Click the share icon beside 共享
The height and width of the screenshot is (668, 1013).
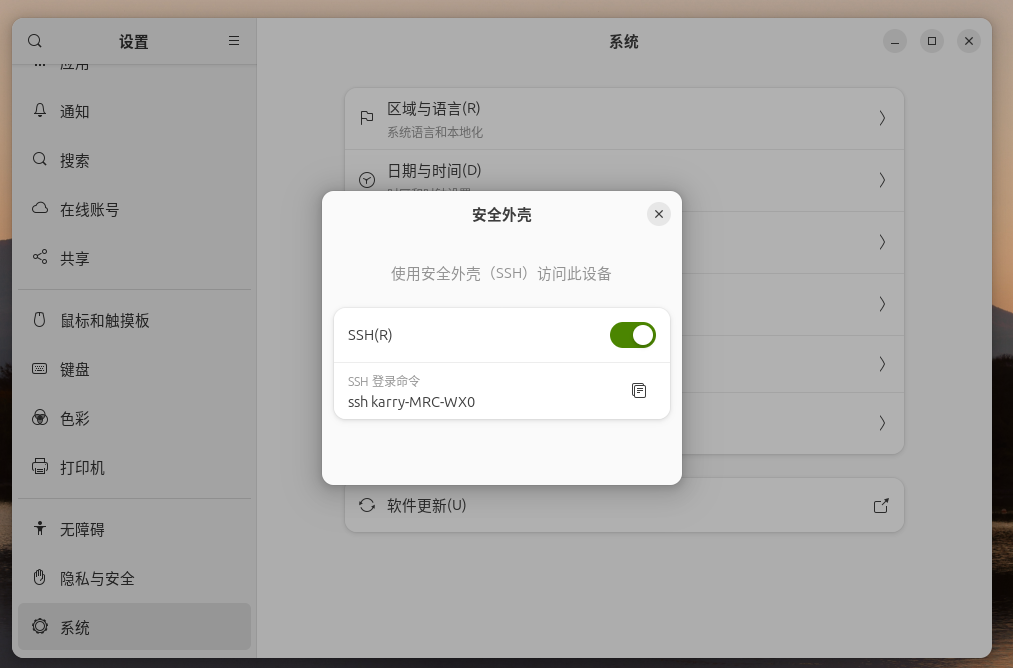(40, 257)
